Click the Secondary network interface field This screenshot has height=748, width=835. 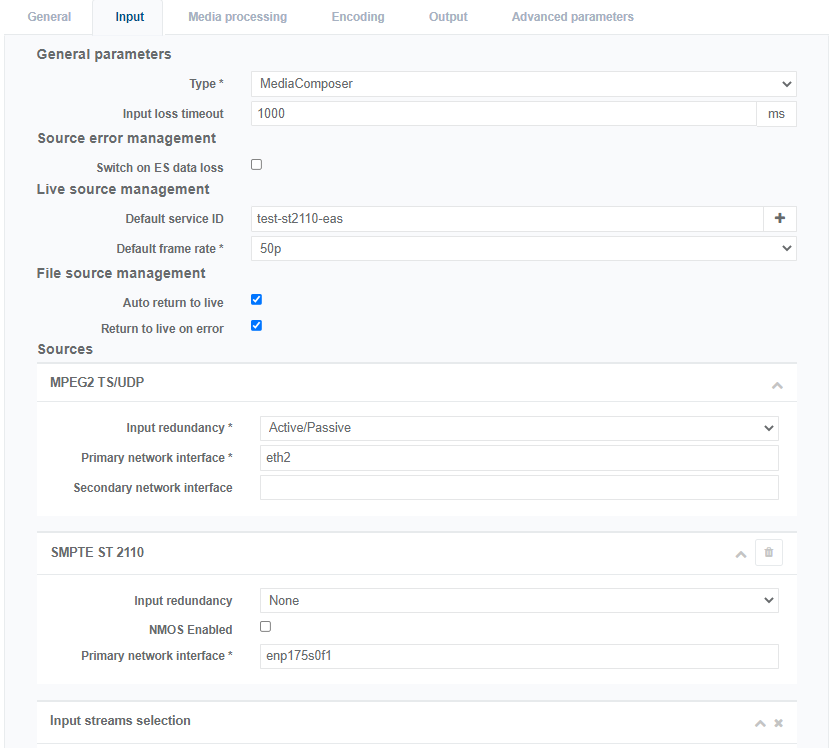tap(518, 488)
